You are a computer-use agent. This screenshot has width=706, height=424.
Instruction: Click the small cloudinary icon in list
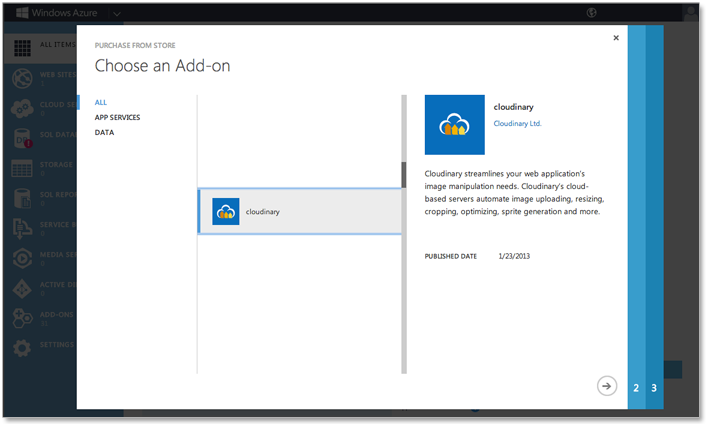(226, 212)
